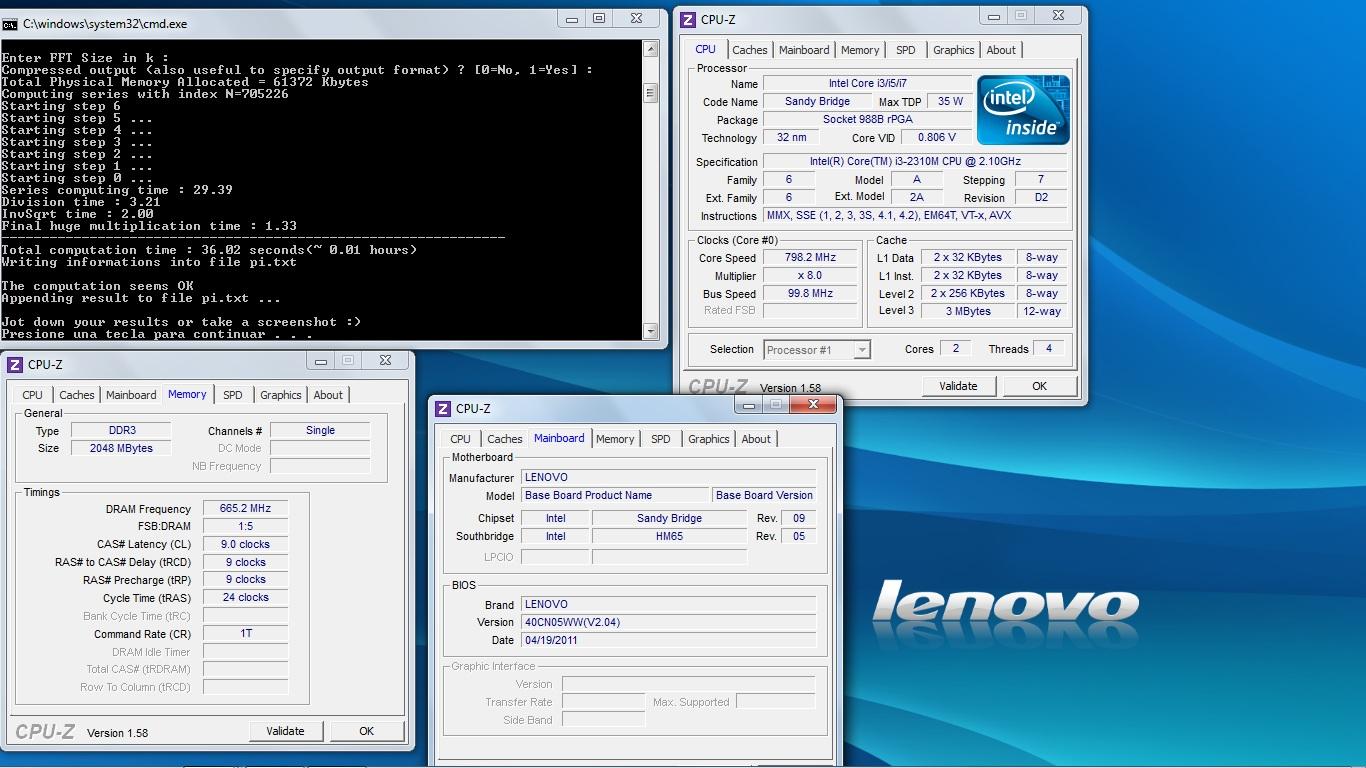The width and height of the screenshot is (1366, 768).
Task: Maximize the cmd.exe console window
Action: pyautogui.click(x=599, y=18)
